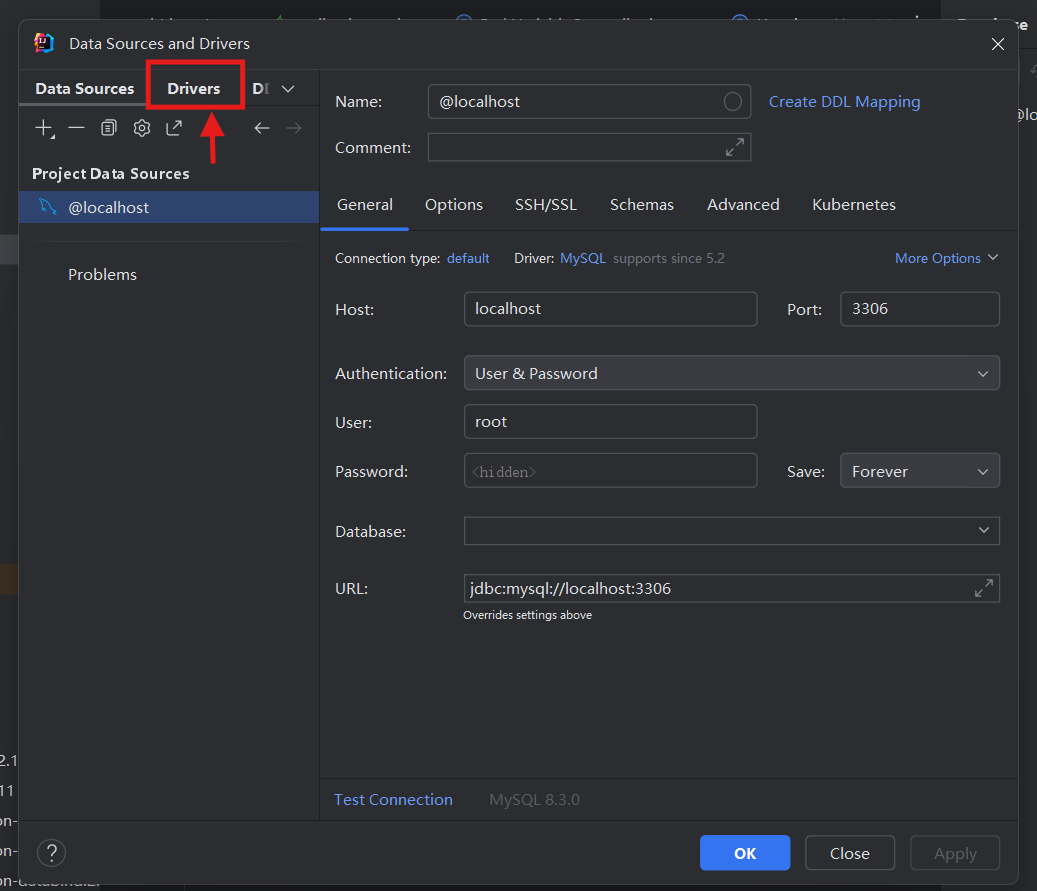Open the Schemas tab
The height and width of the screenshot is (891, 1037).
point(642,204)
